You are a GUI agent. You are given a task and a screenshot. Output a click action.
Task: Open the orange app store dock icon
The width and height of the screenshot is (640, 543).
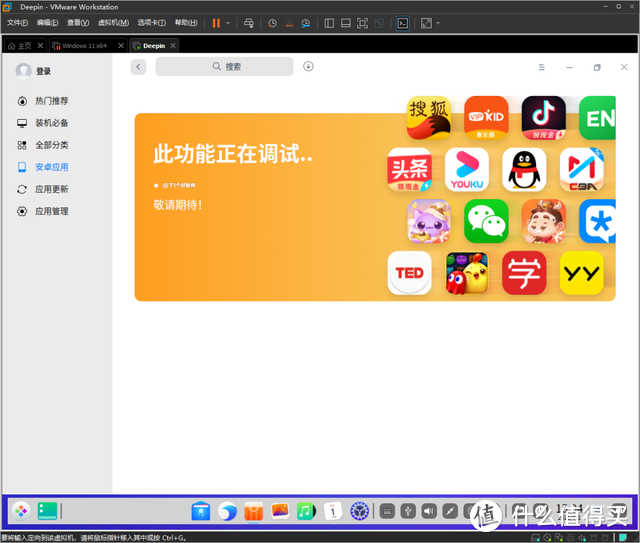[x=254, y=511]
